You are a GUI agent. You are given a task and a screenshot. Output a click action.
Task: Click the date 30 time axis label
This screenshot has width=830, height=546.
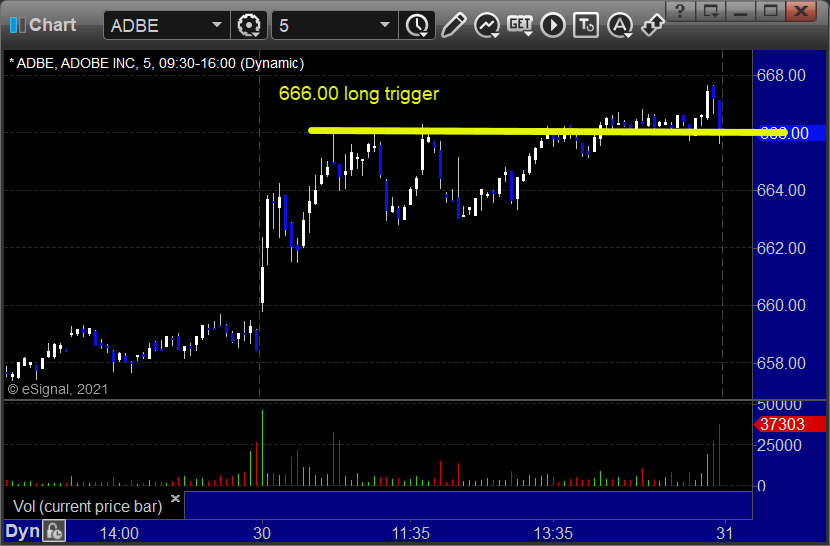pyautogui.click(x=262, y=533)
